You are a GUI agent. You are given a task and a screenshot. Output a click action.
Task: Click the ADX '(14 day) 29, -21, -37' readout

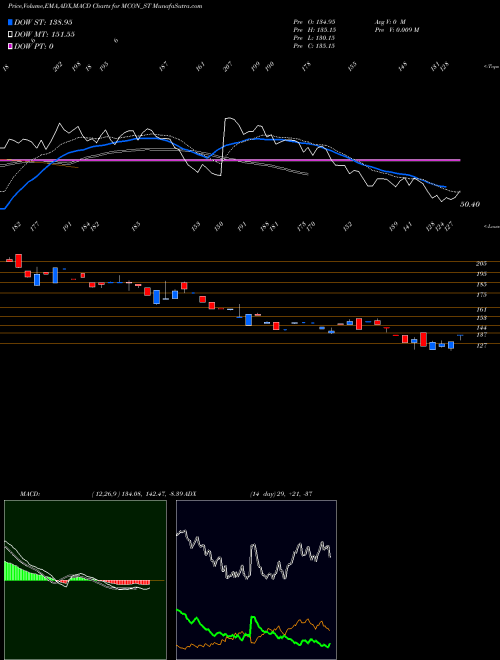(x=281, y=493)
